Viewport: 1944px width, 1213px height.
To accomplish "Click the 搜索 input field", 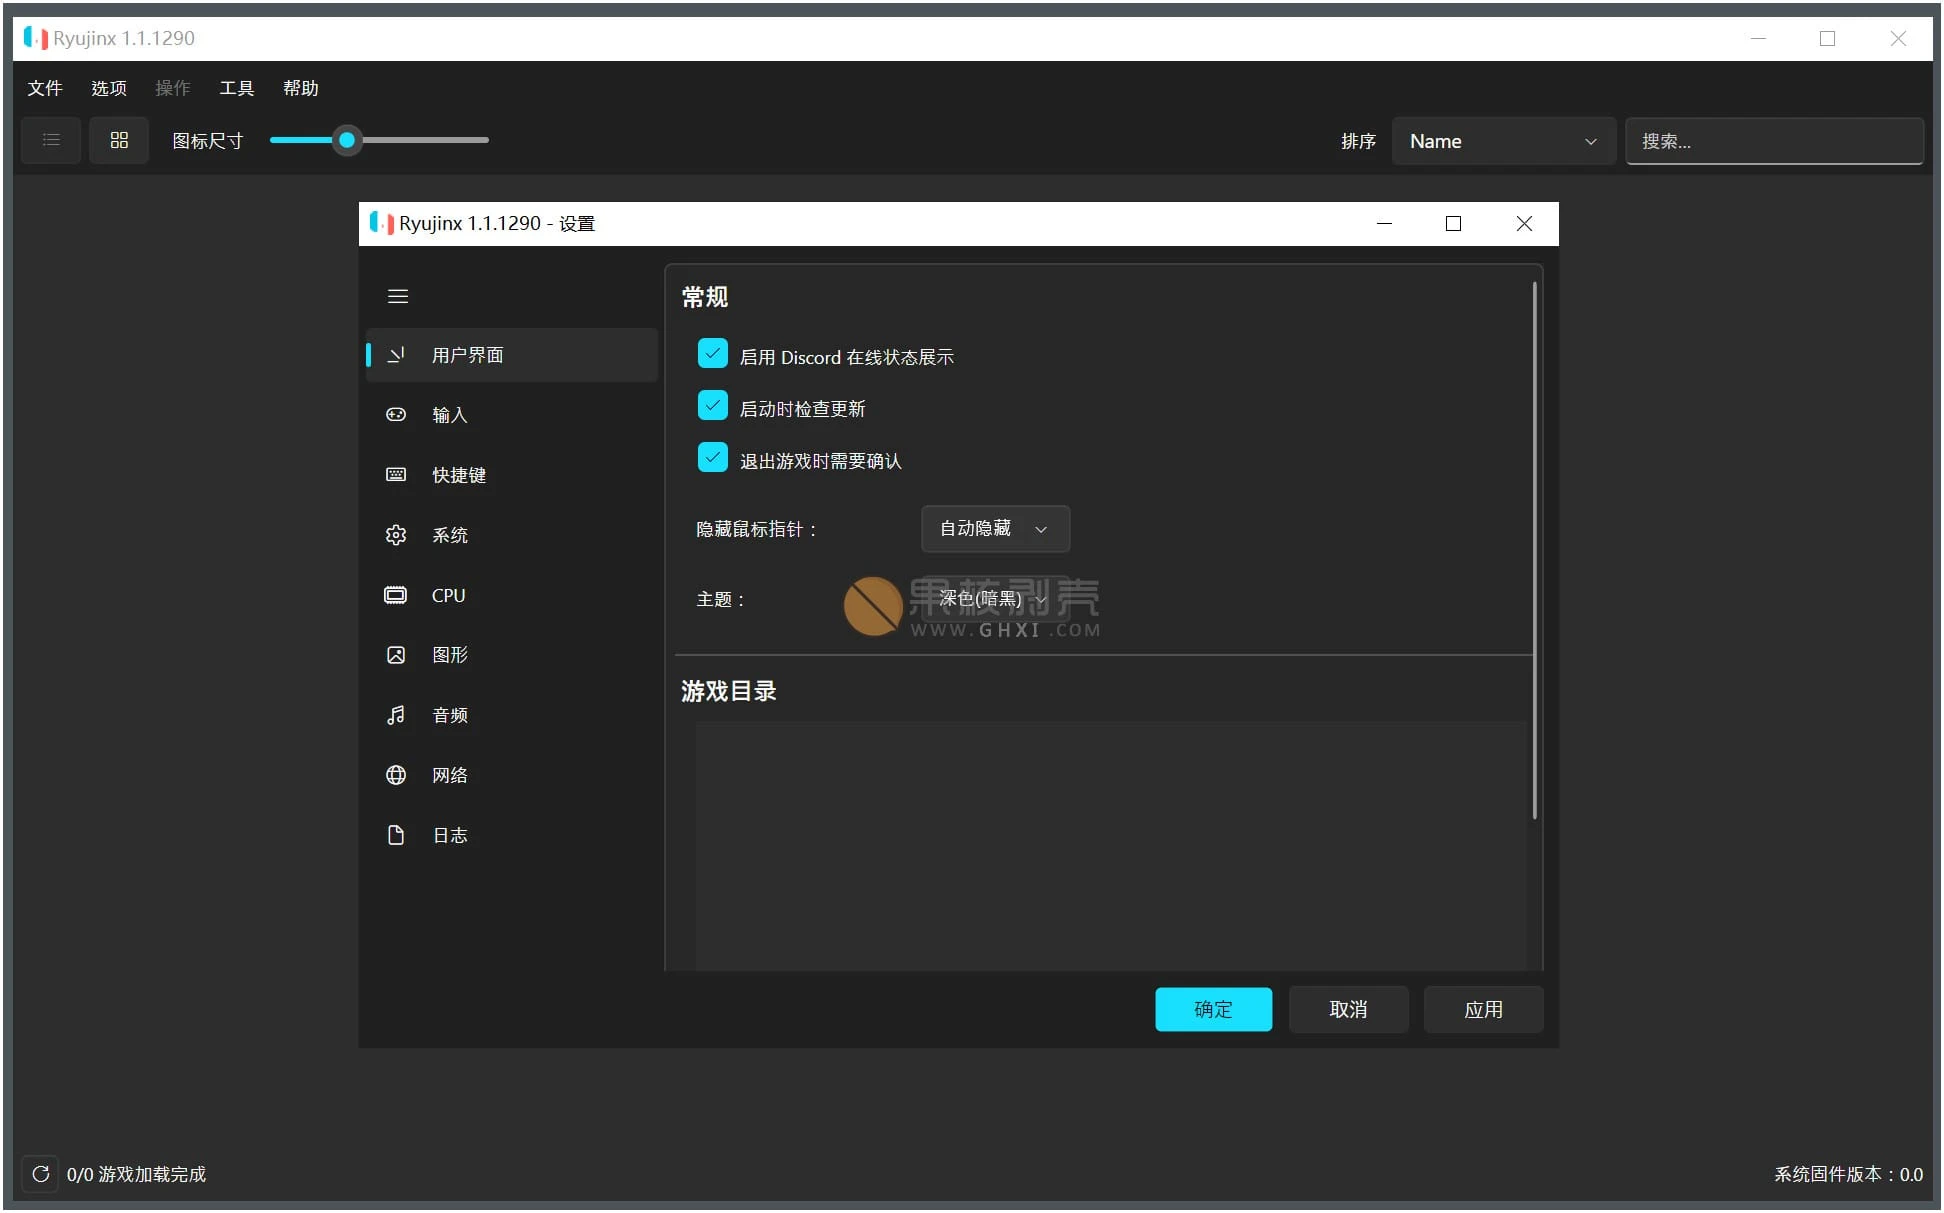I will point(1775,140).
